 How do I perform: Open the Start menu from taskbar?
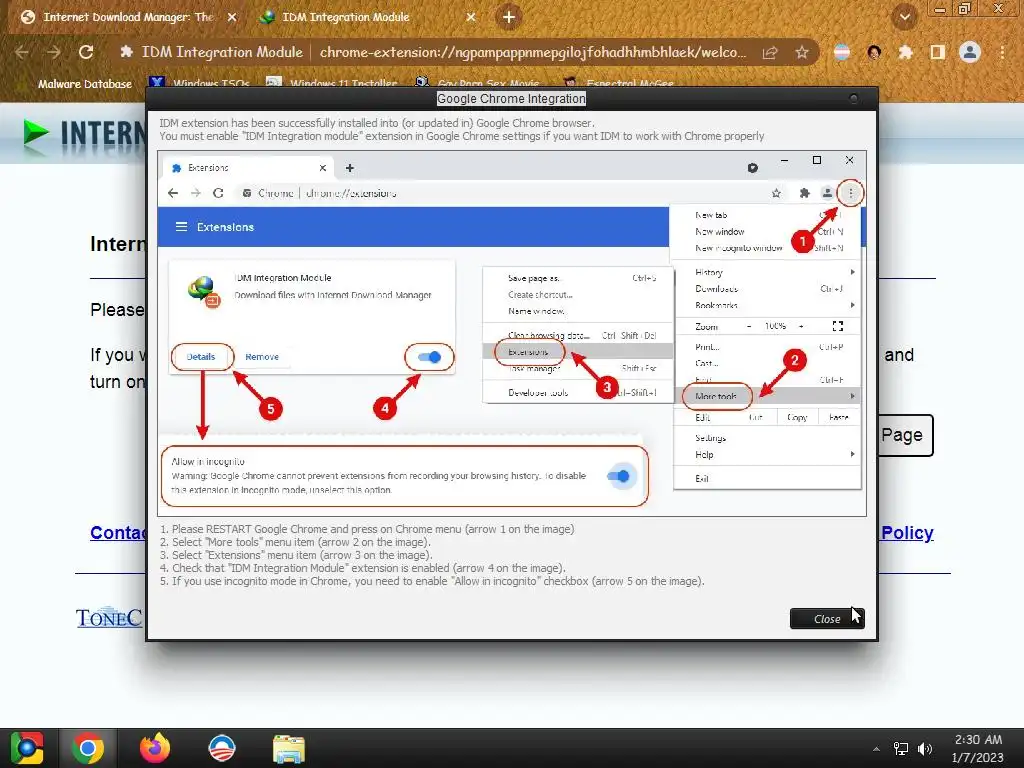[x=26, y=748]
